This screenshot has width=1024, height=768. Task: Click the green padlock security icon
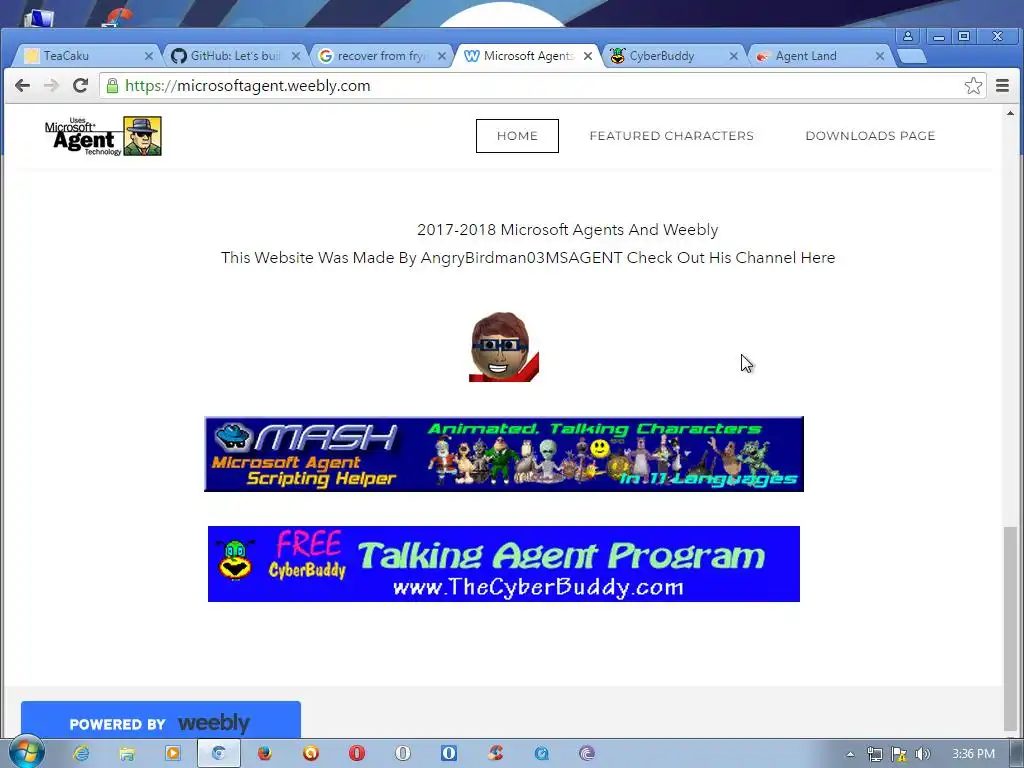(112, 86)
